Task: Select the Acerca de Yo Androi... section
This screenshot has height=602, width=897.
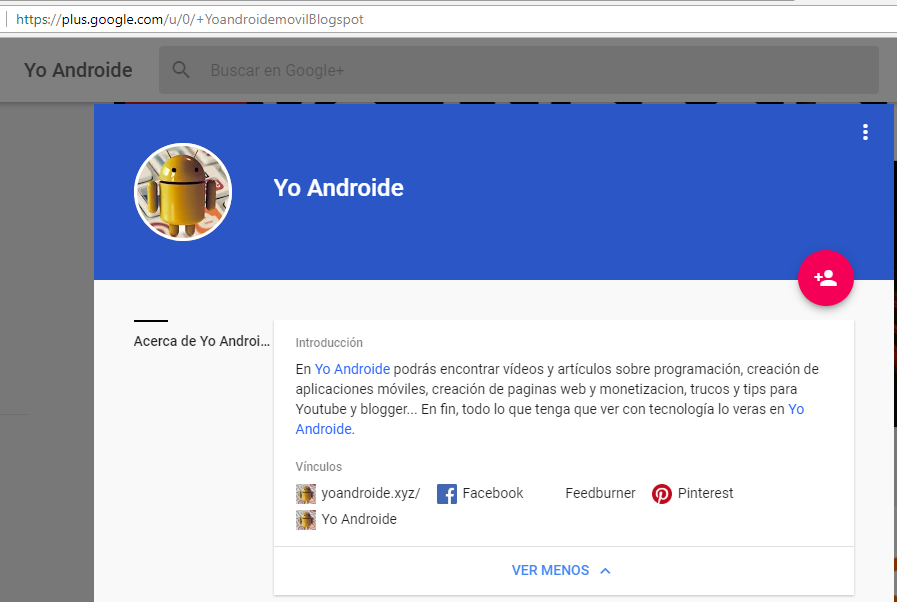Action: click(x=201, y=341)
